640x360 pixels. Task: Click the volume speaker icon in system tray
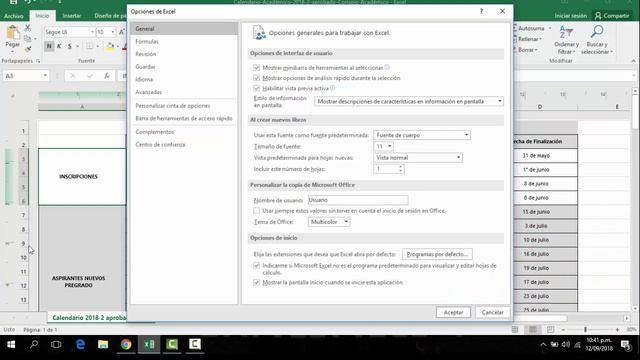click(566, 345)
